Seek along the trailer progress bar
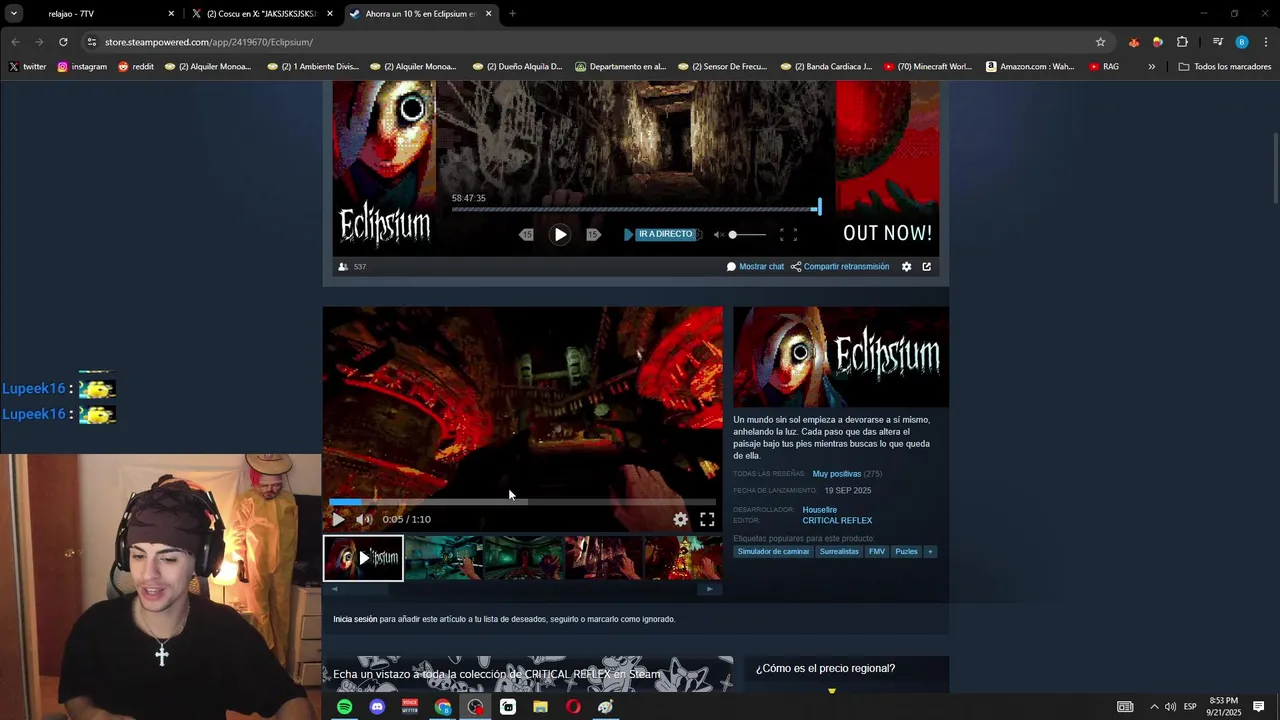 tap(522, 502)
